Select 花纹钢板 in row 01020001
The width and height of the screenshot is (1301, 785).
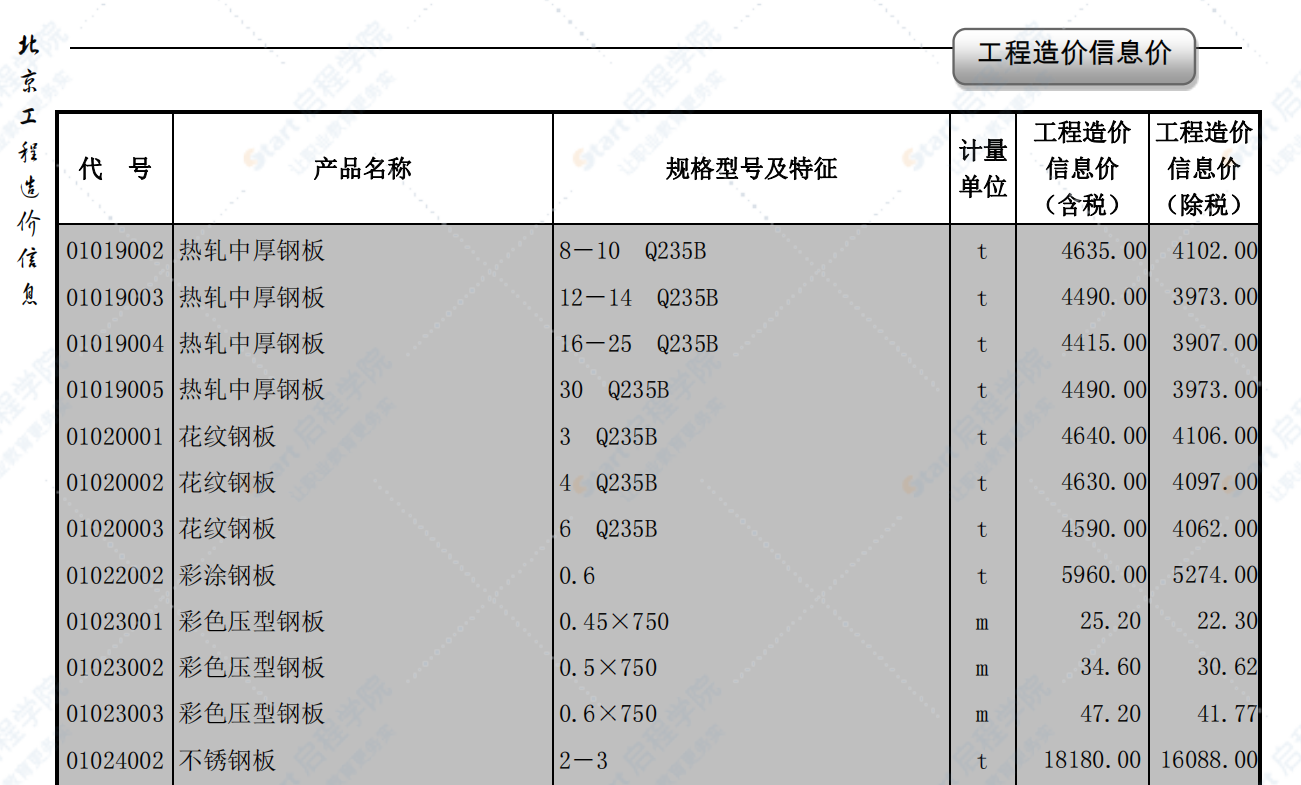tap(228, 436)
